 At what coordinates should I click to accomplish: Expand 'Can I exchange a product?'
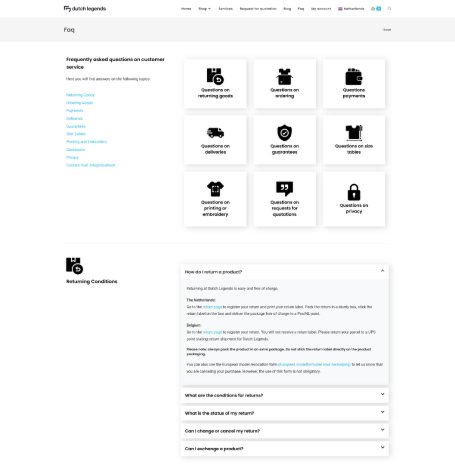pos(285,448)
